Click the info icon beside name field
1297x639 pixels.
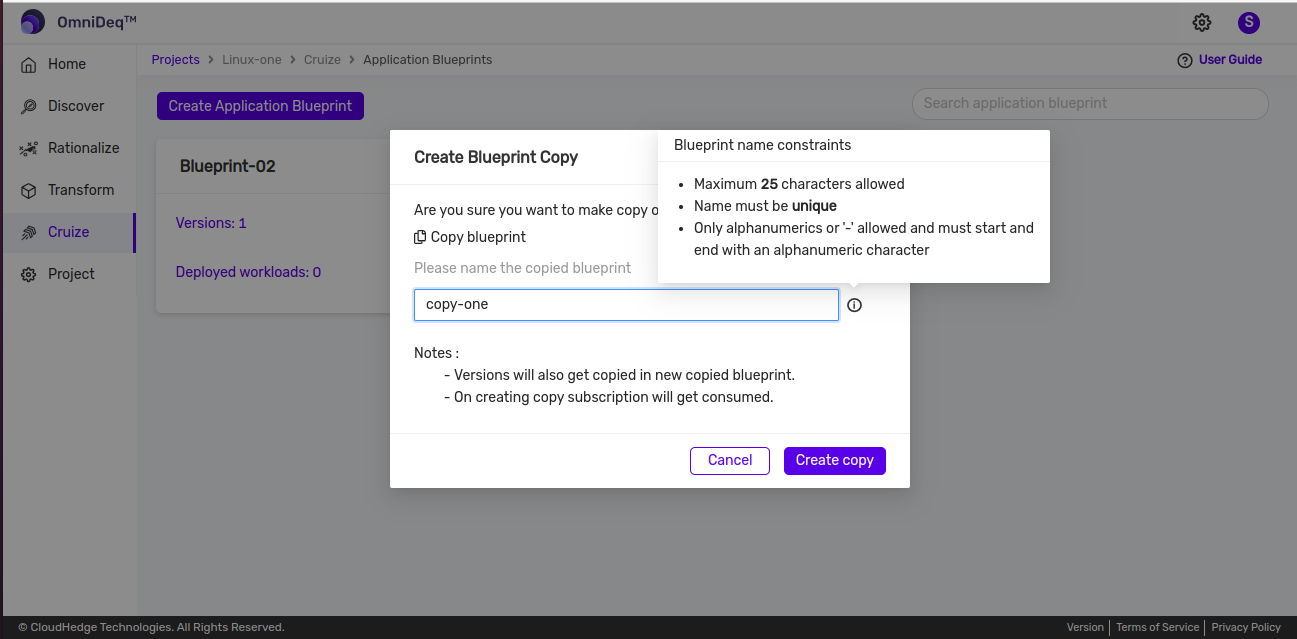(x=854, y=305)
